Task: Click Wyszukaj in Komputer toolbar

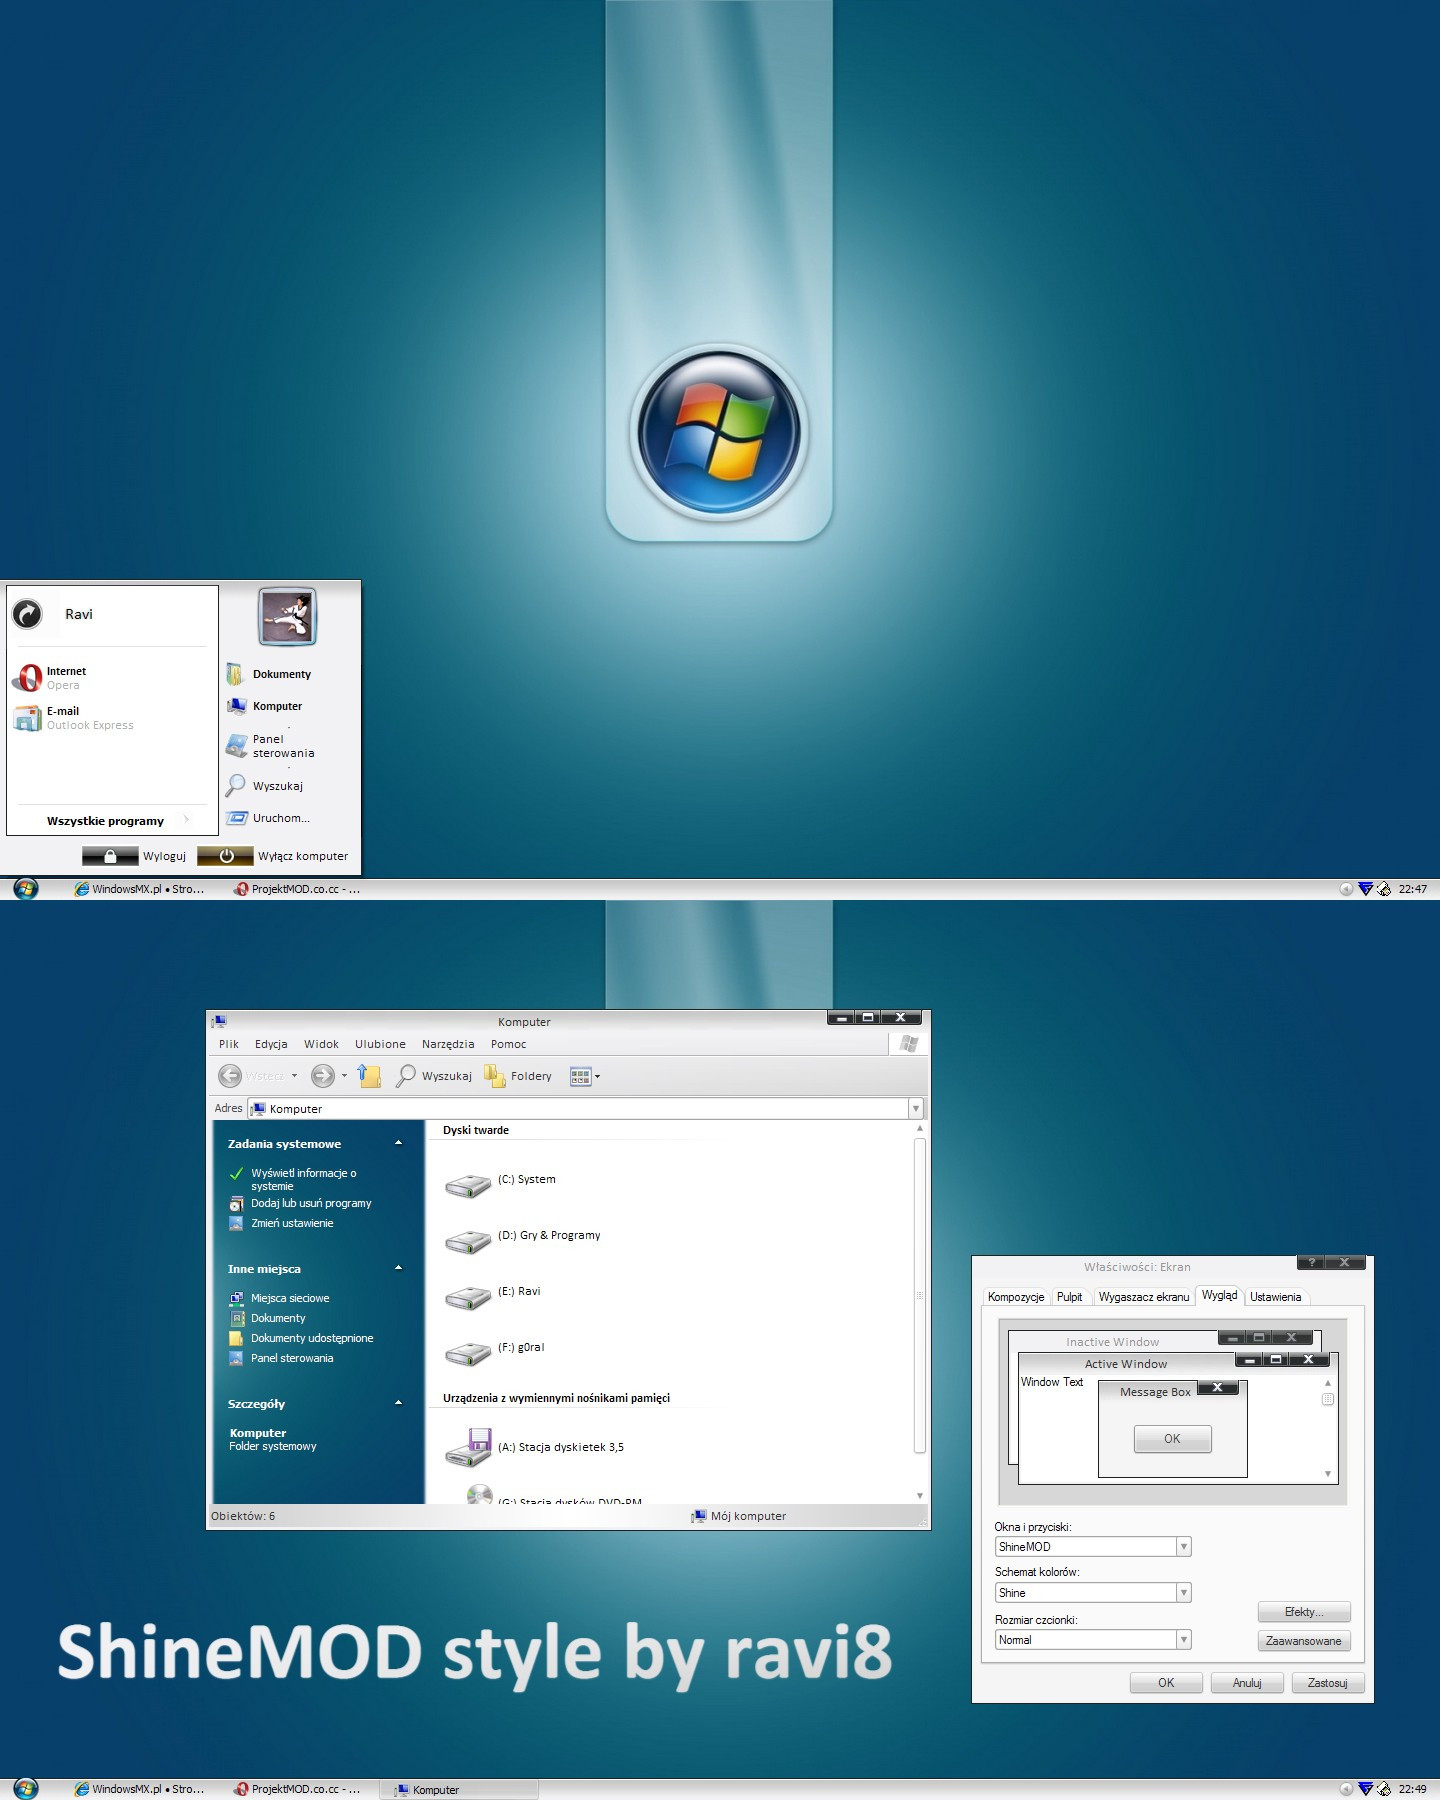Action: [x=434, y=1076]
